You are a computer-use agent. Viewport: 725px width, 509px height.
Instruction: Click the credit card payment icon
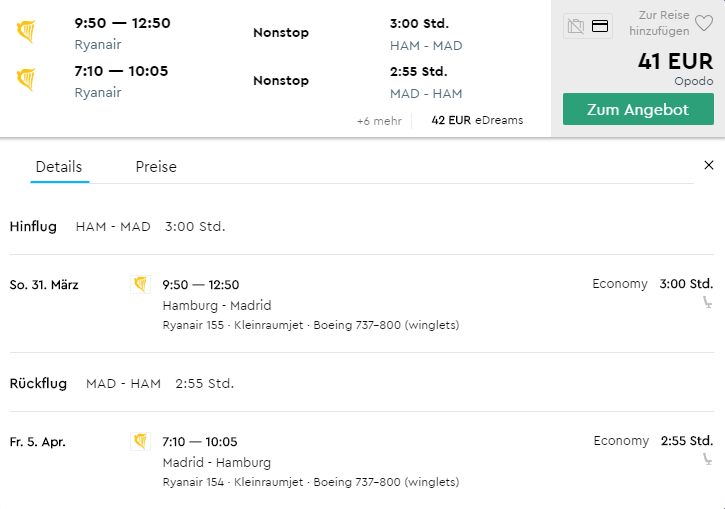coord(600,26)
